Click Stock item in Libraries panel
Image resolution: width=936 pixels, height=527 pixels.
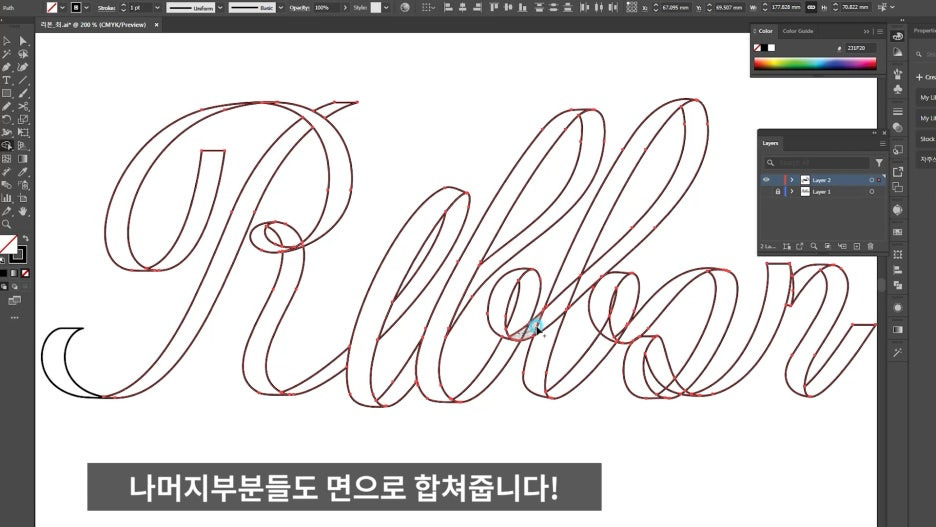pos(927,139)
